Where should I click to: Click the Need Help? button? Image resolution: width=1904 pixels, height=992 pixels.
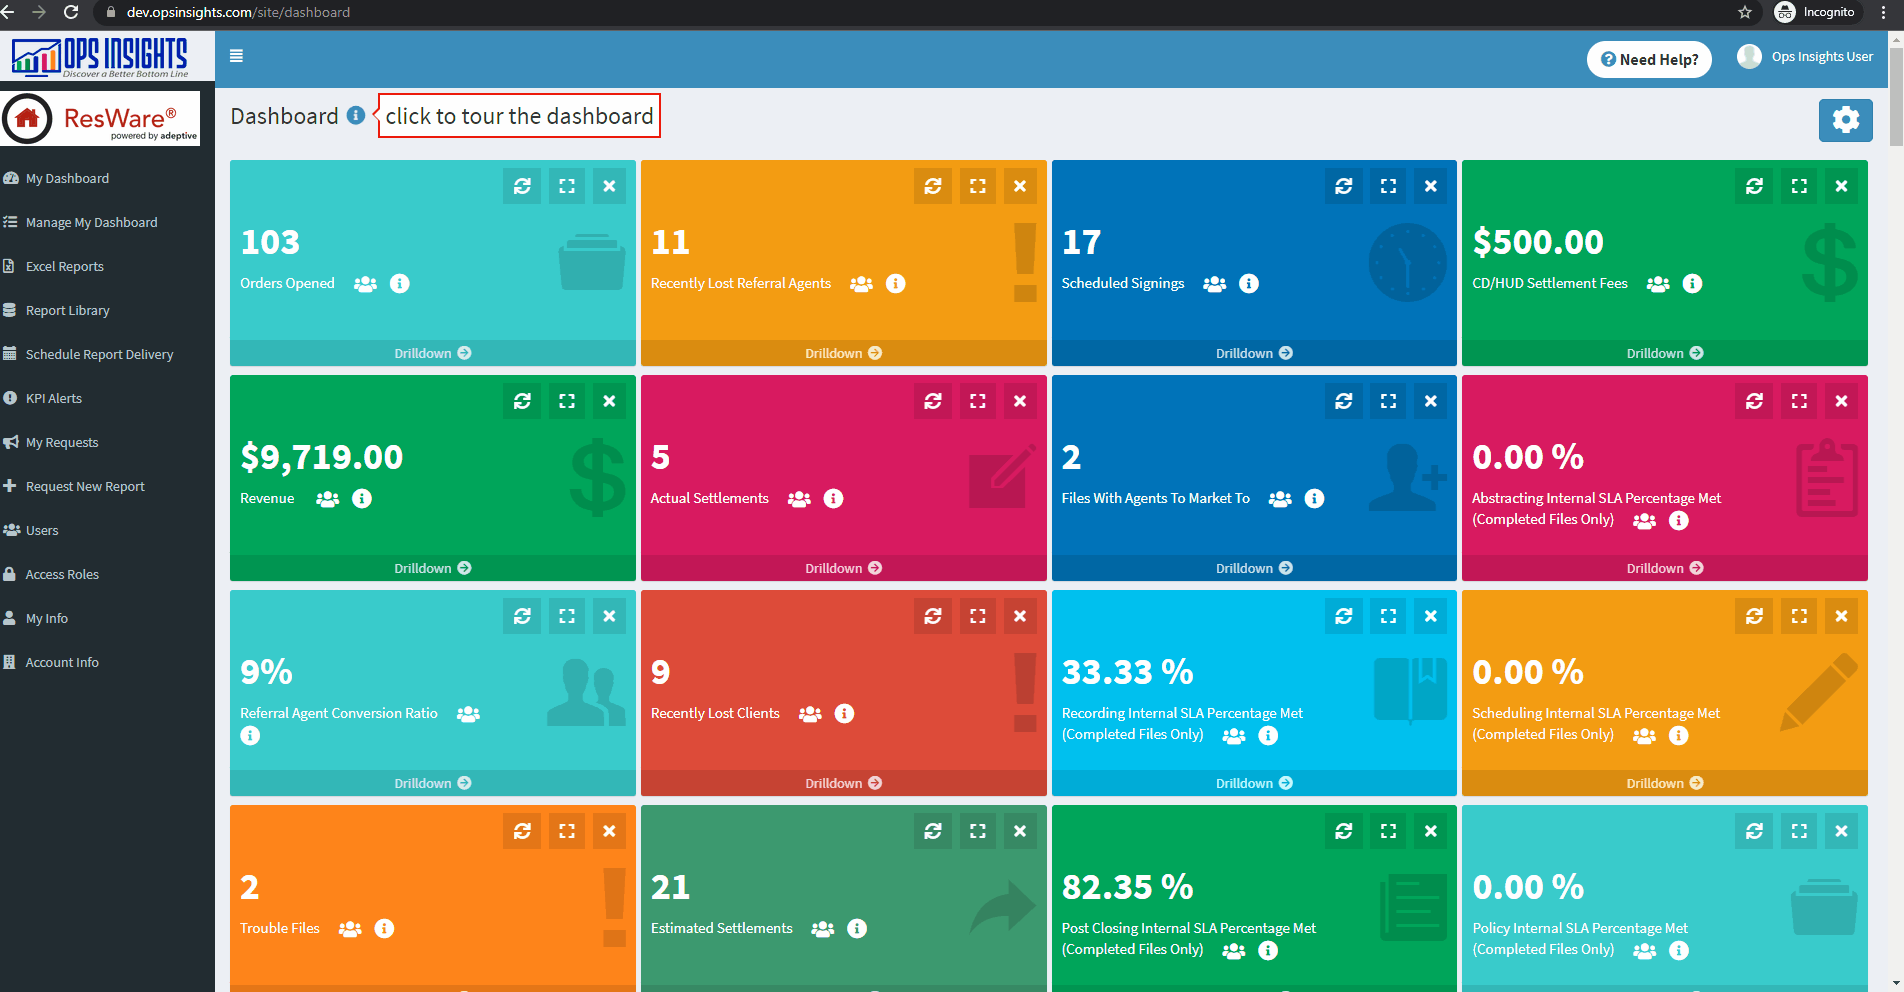click(1649, 59)
